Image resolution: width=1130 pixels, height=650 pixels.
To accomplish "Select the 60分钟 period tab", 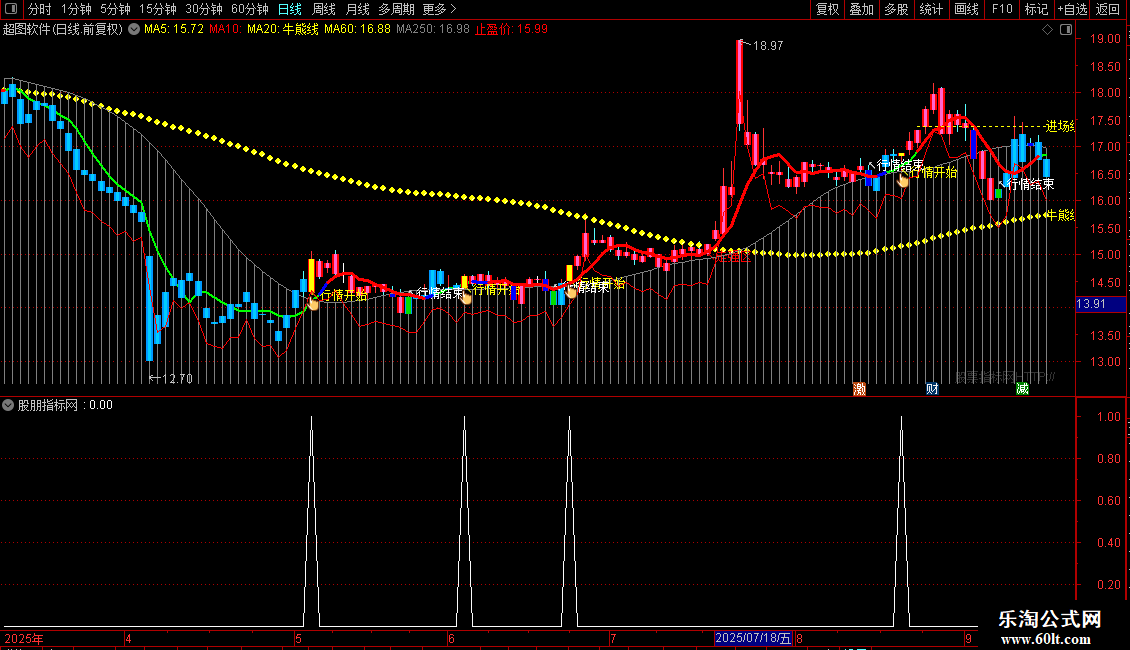I will [x=249, y=9].
